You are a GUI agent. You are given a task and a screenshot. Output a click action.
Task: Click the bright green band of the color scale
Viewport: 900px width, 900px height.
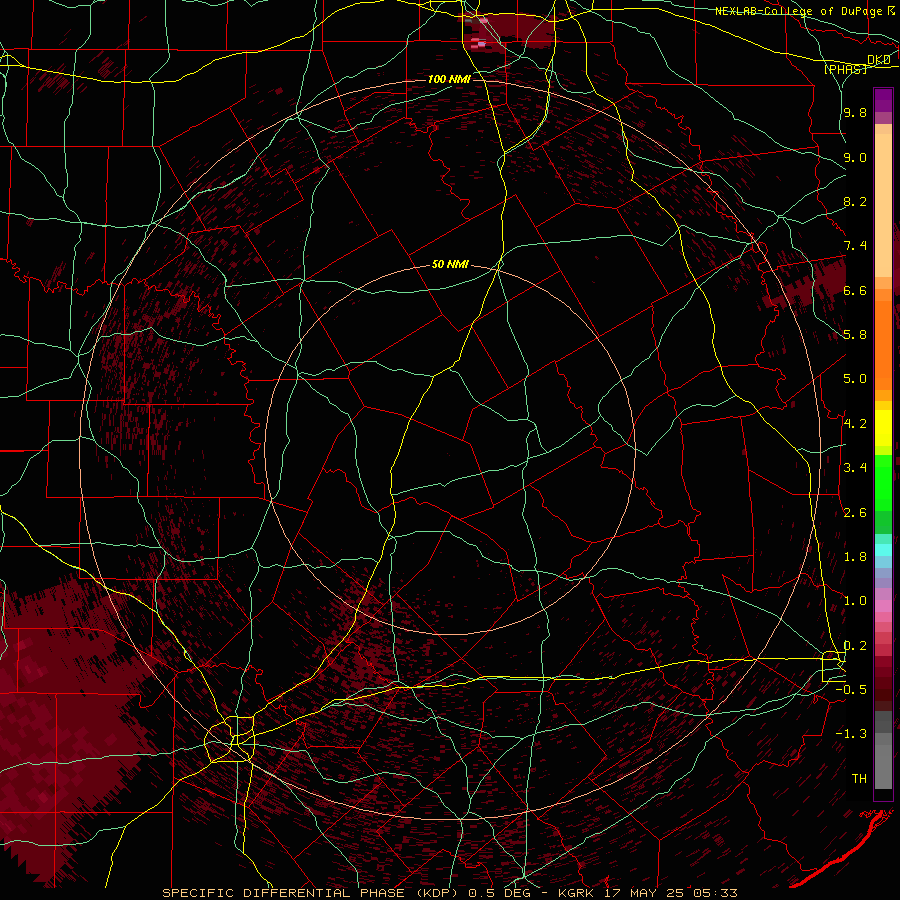pos(883,482)
